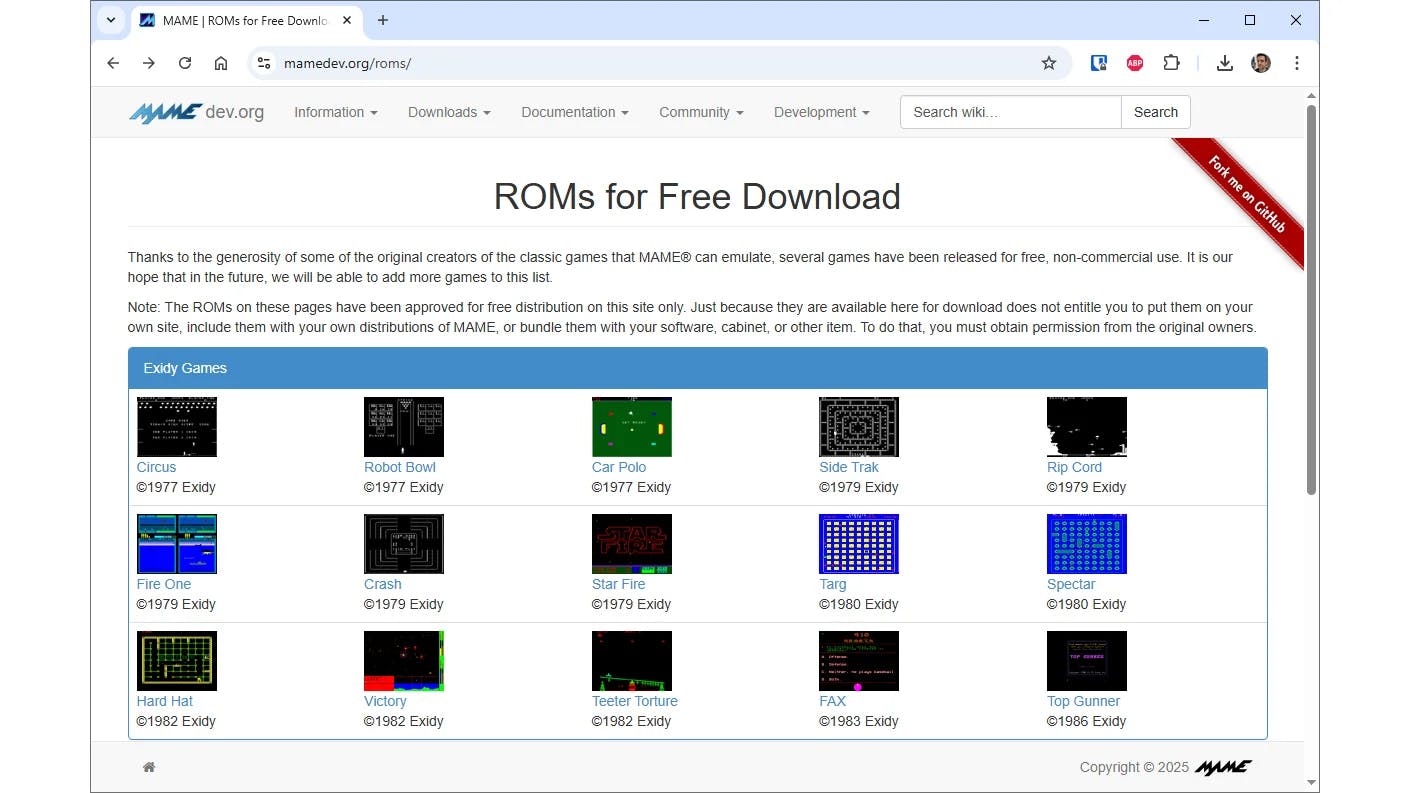Open the blue shield extension
Image resolution: width=1410 pixels, height=793 pixels.
click(x=1099, y=63)
